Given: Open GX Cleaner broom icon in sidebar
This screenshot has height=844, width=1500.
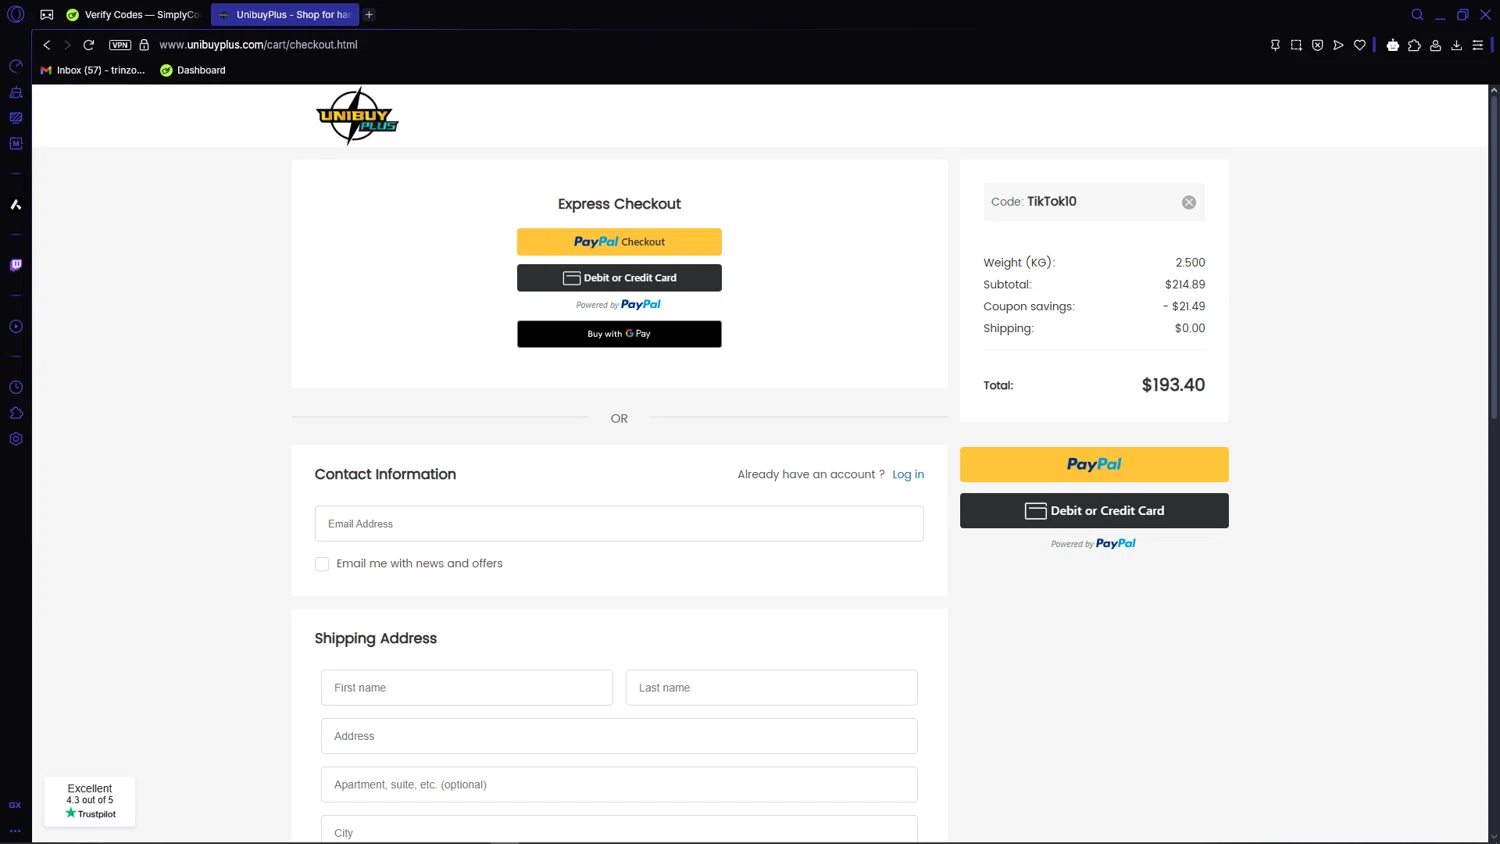Looking at the screenshot, I should [x=16, y=92].
